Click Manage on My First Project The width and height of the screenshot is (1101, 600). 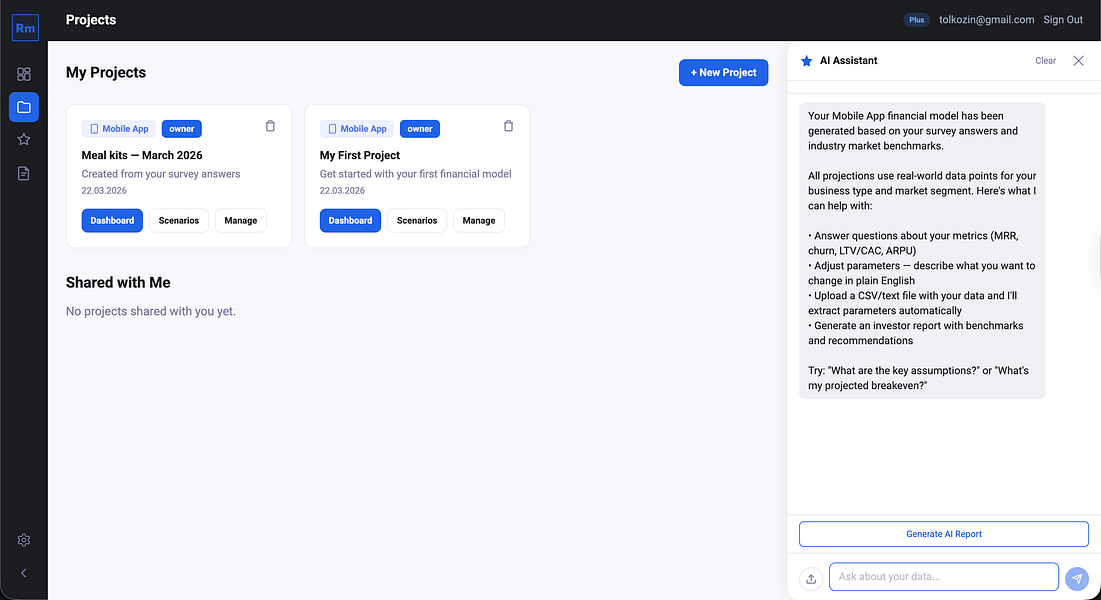479,221
